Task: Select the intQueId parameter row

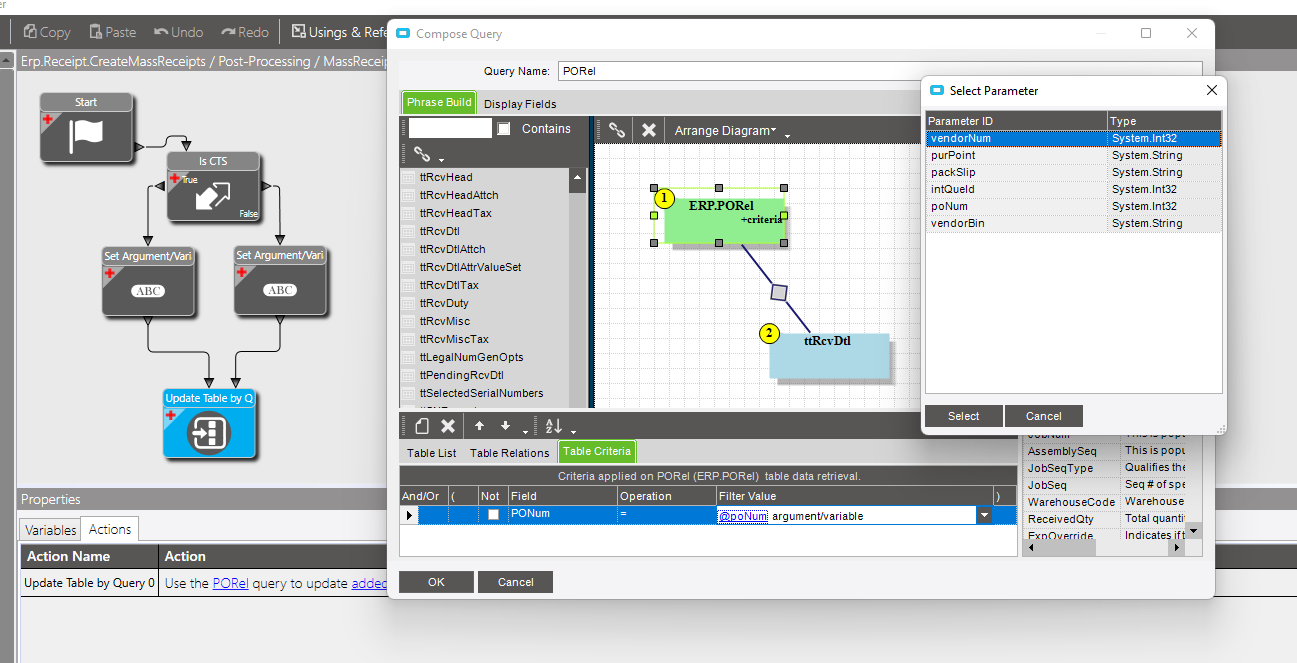Action: click(x=1073, y=189)
